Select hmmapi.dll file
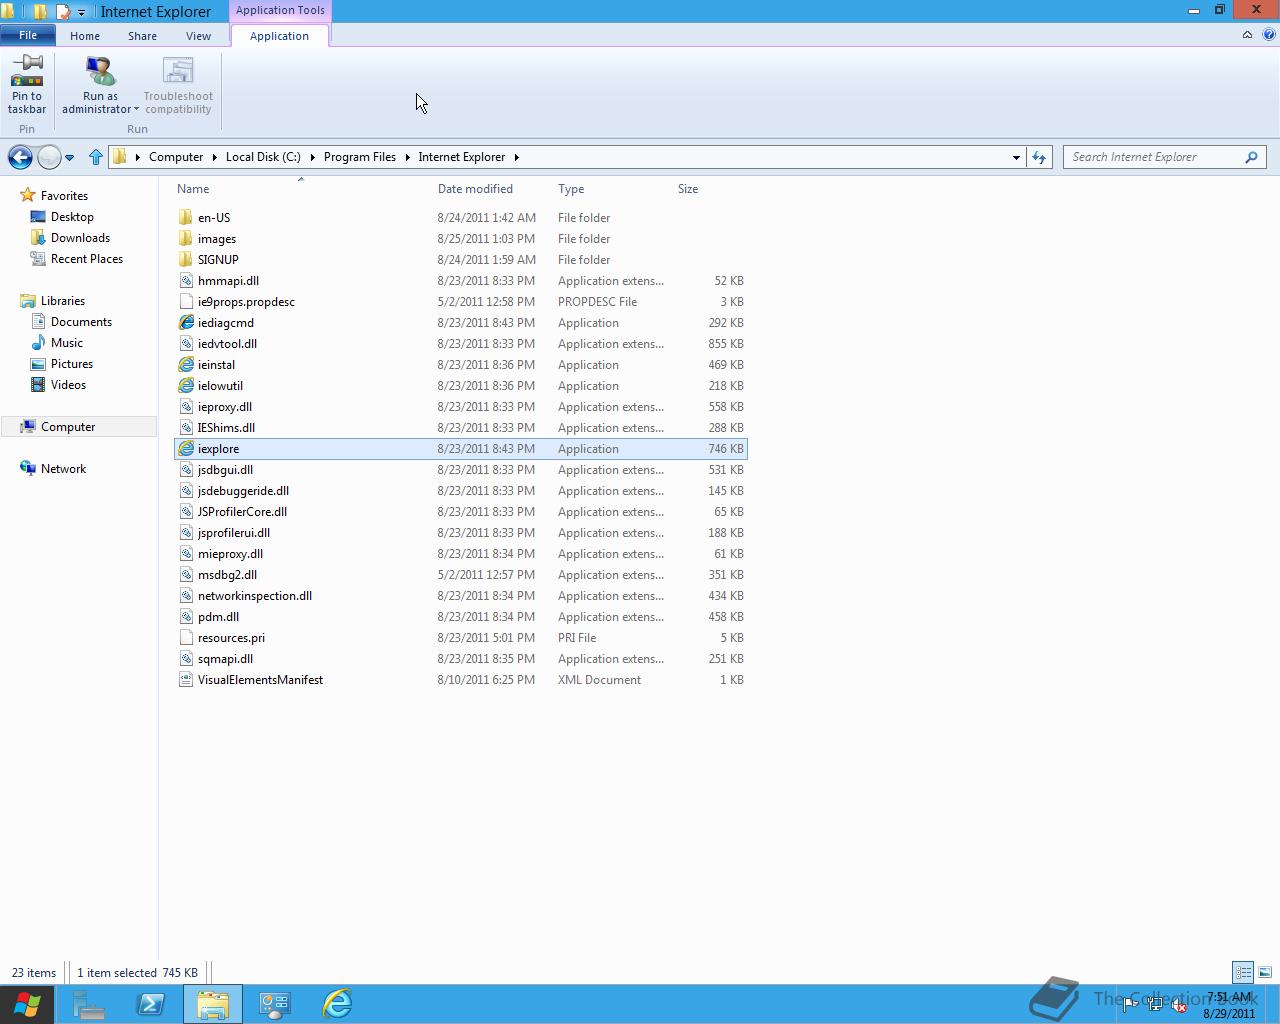Screen dimensions: 1280x1024 click(461, 281)
